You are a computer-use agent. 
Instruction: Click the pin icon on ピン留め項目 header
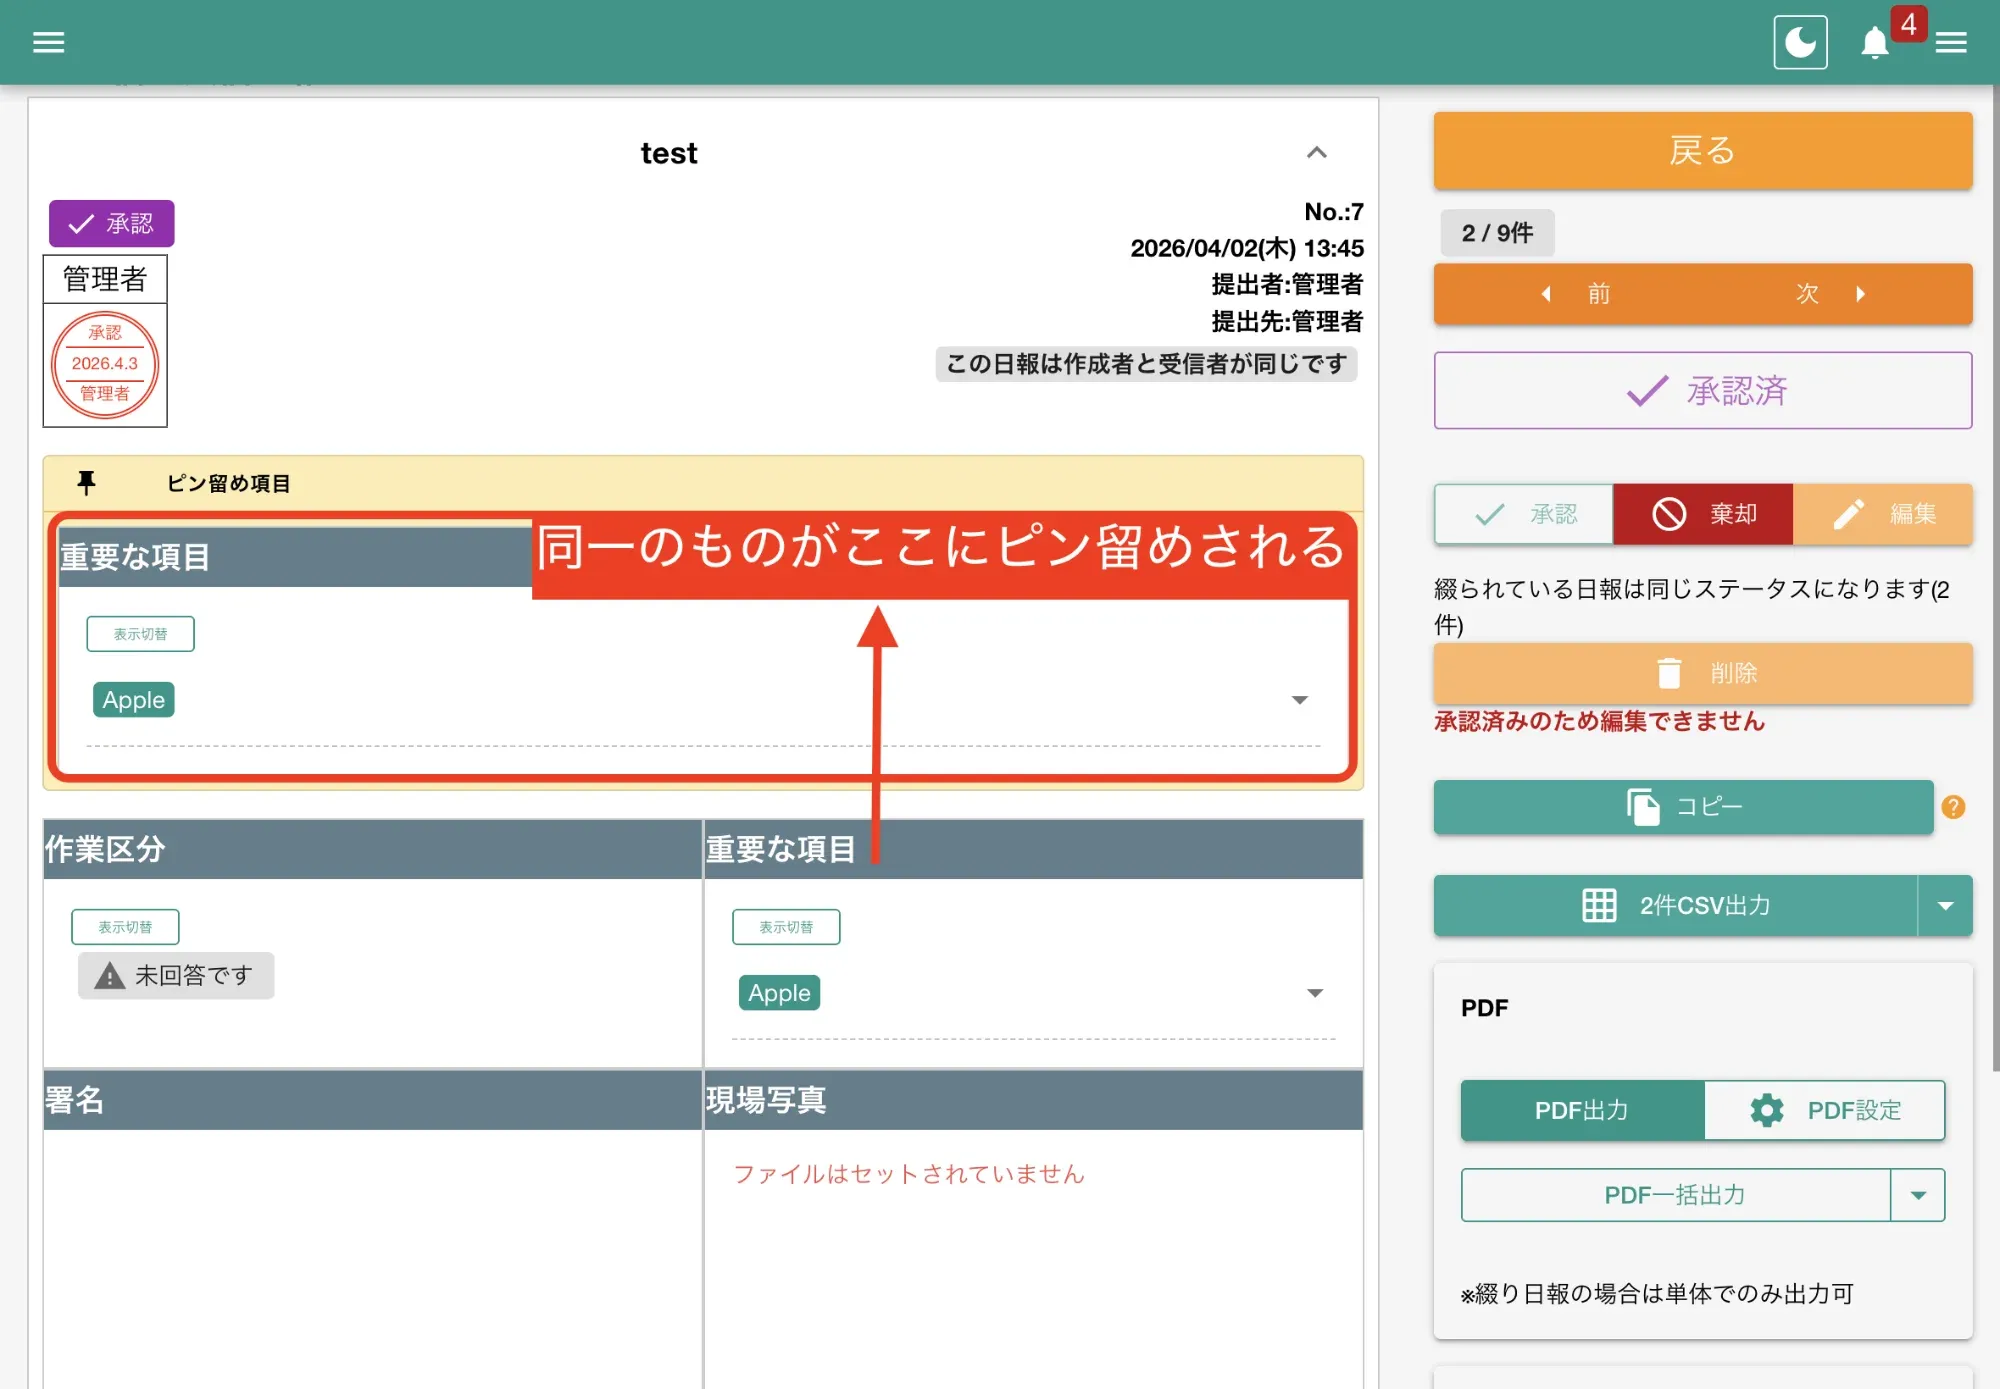(x=86, y=483)
